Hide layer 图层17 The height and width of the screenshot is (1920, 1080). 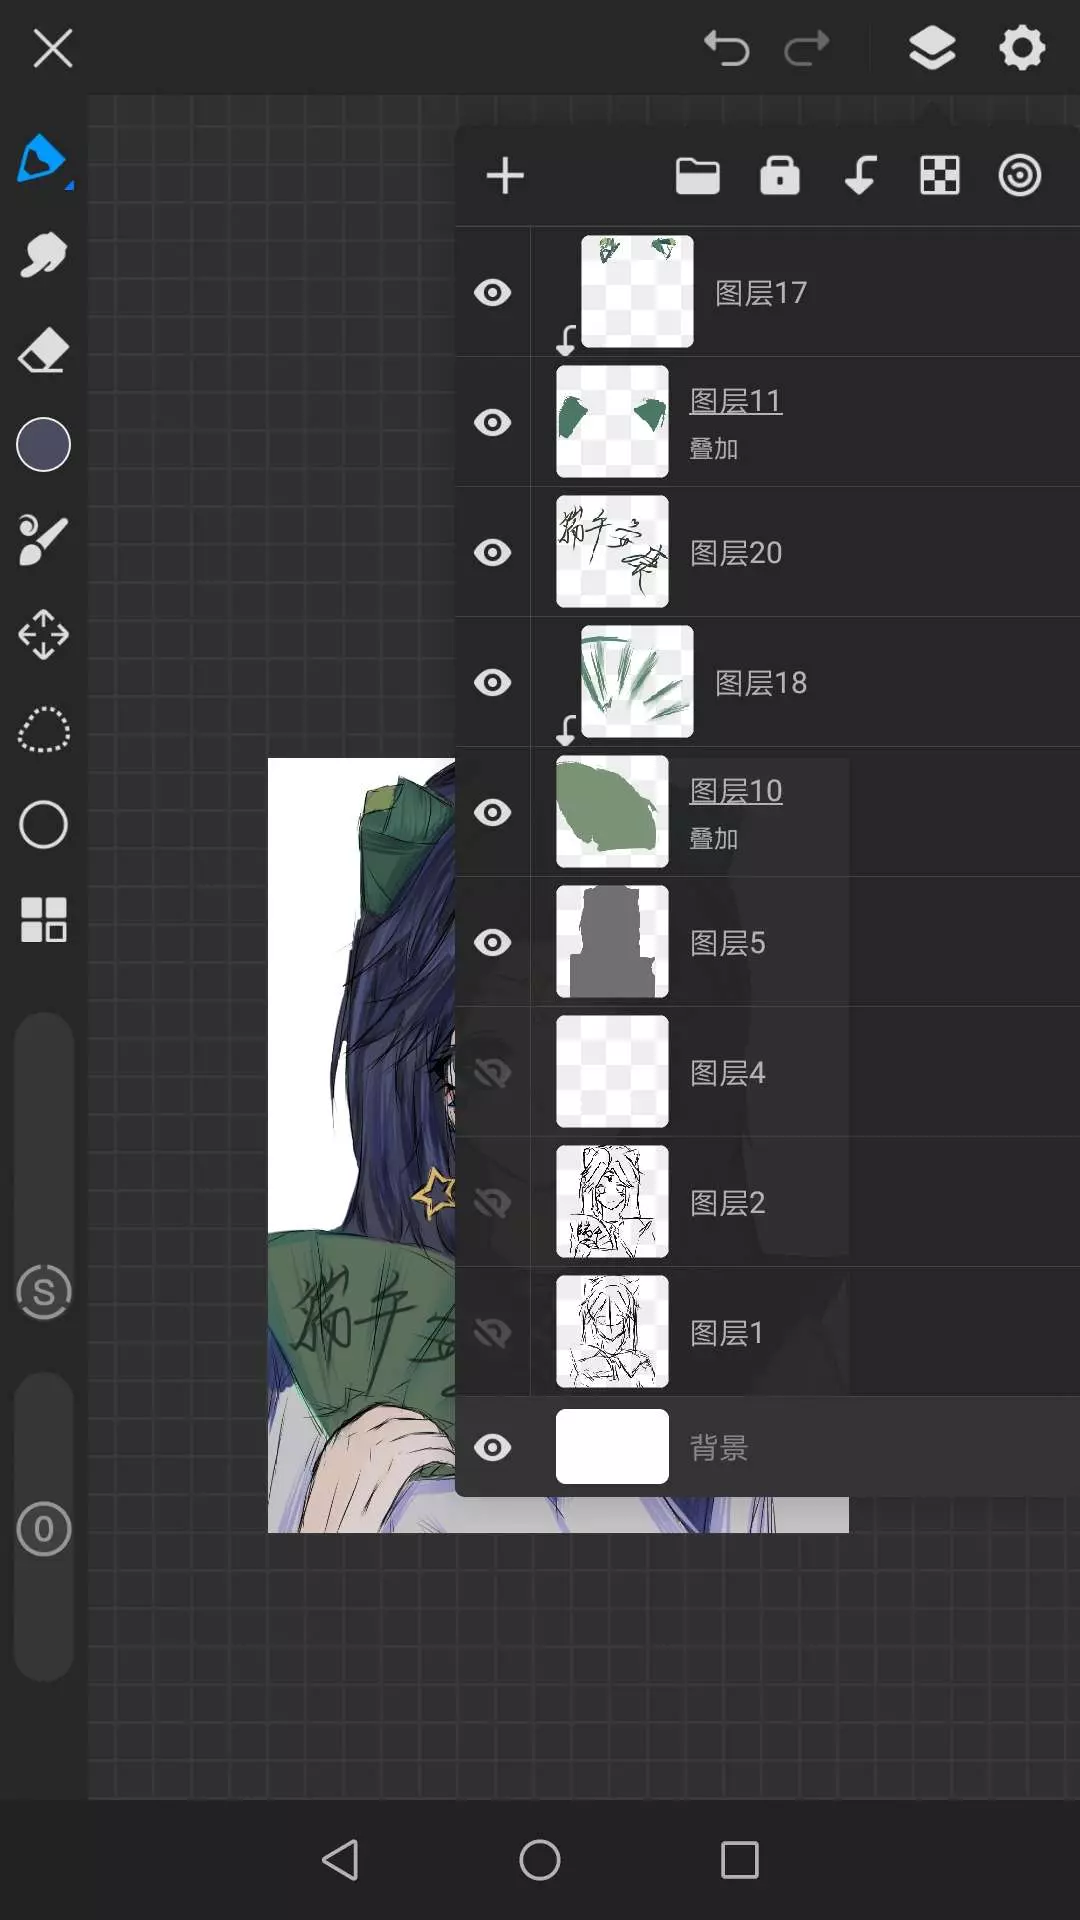(x=492, y=292)
